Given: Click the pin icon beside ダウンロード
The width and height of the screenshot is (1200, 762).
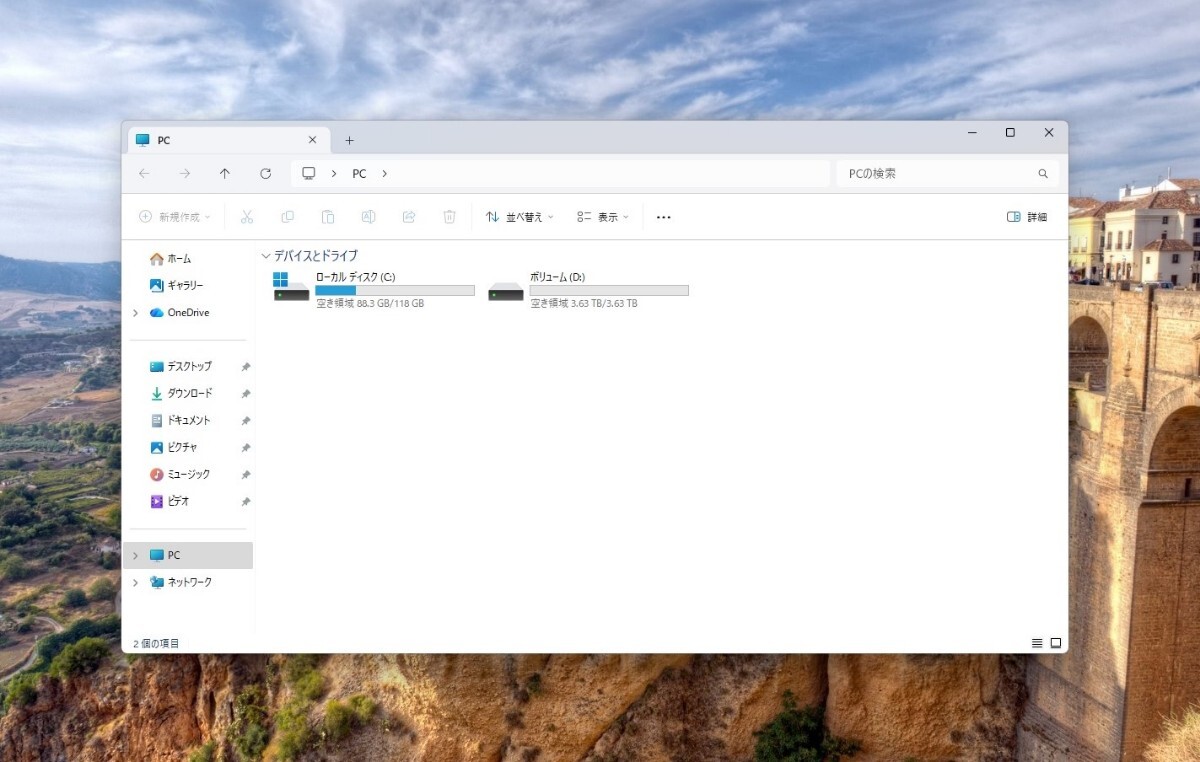Looking at the screenshot, I should [246, 394].
